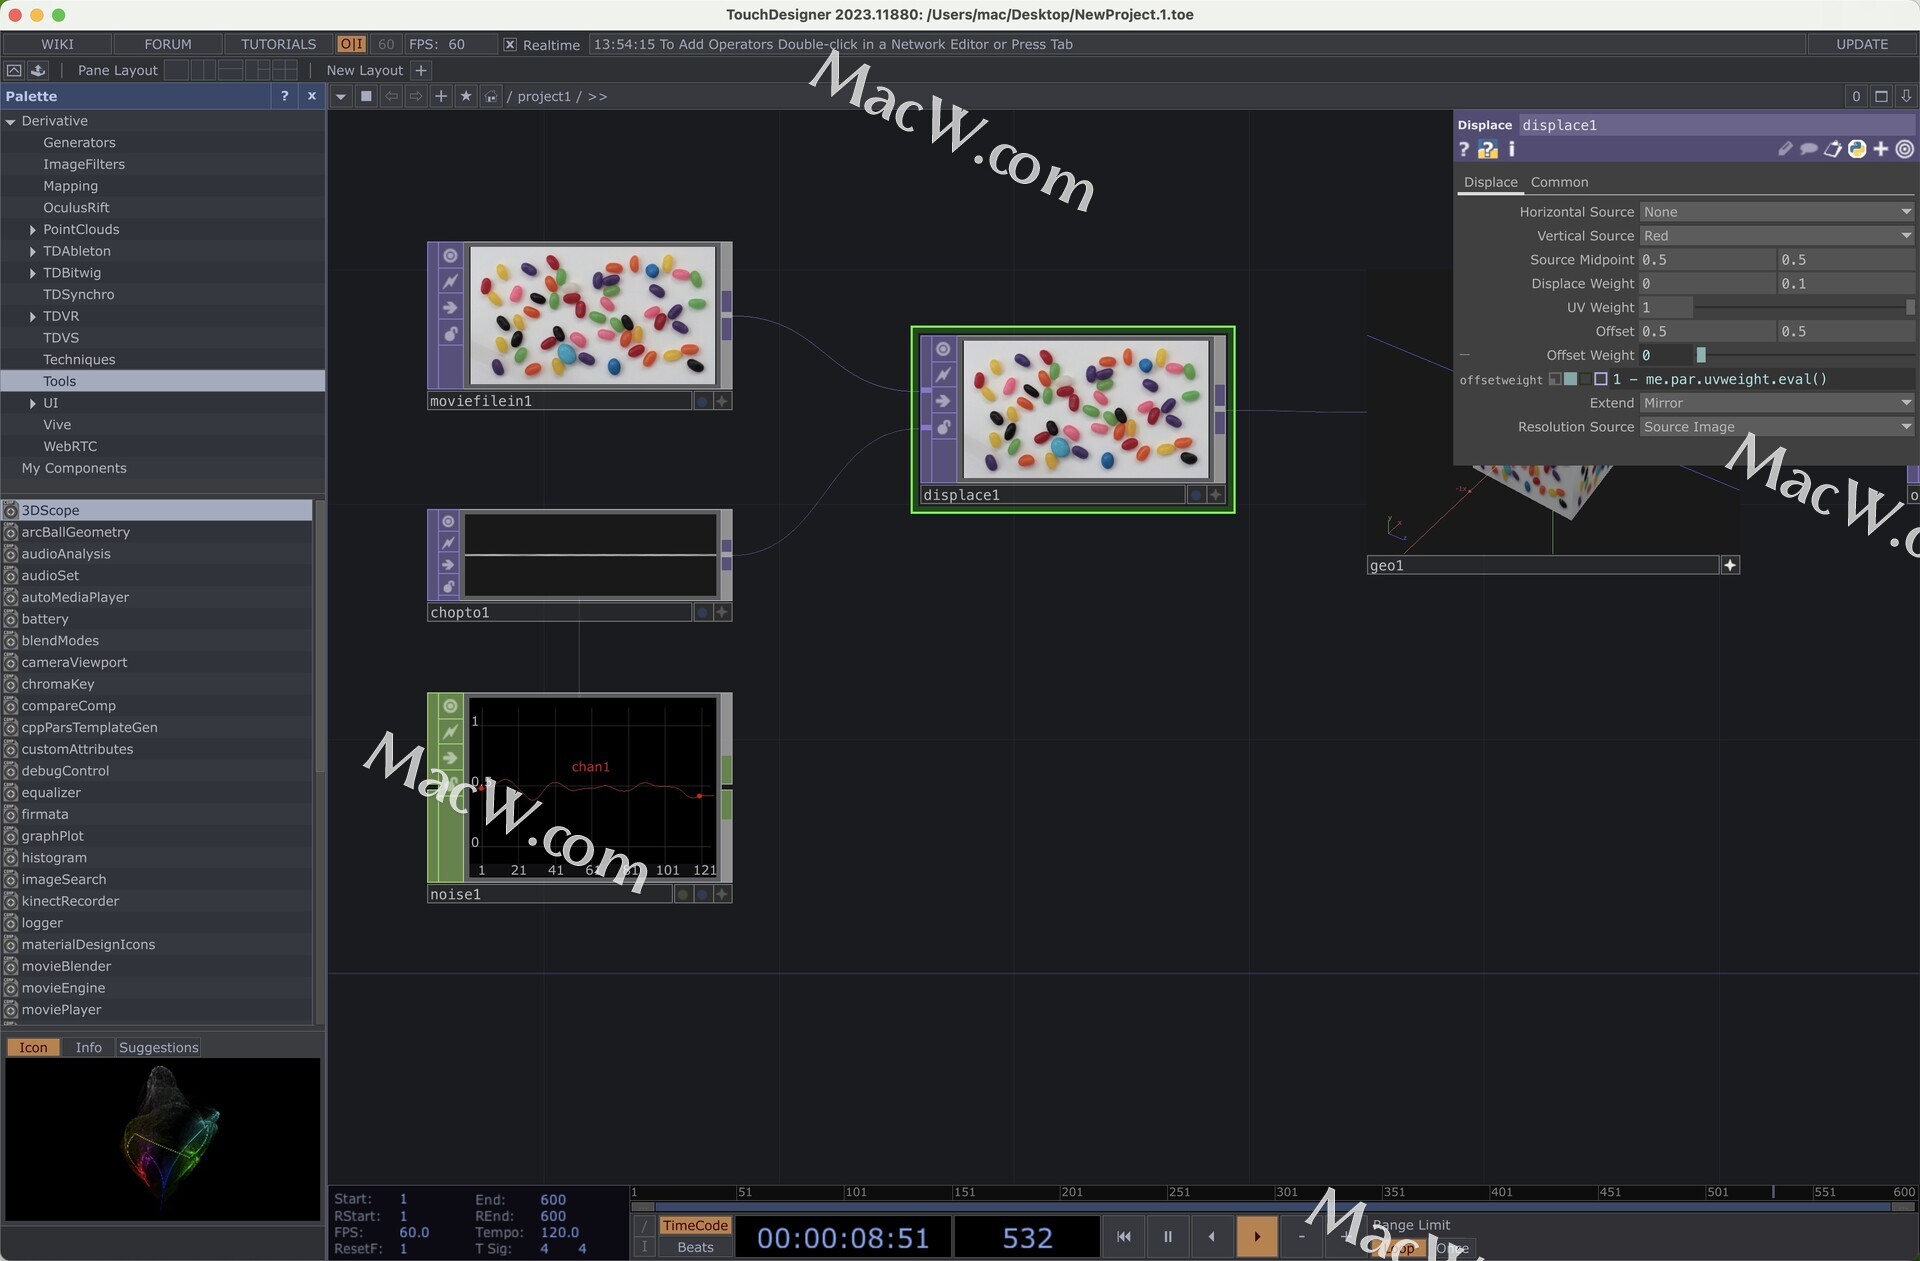Open the Palette help question mark
The image size is (1920, 1261).
[285, 96]
